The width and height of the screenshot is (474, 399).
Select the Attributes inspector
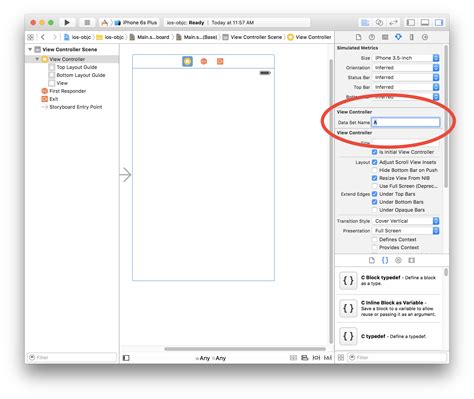pyautogui.click(x=398, y=37)
